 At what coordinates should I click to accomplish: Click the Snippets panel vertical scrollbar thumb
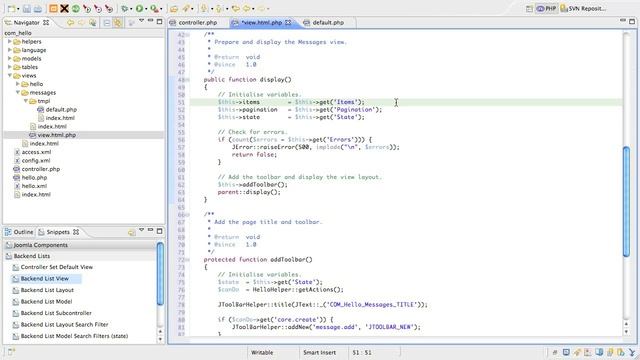(160, 273)
